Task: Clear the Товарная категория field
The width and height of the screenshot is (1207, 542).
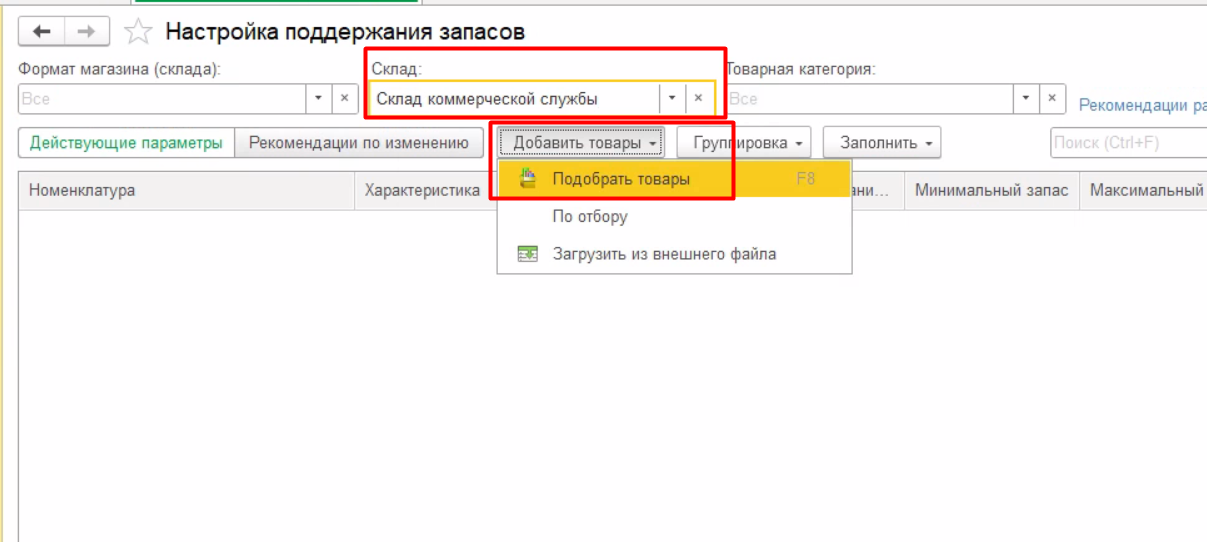Action: pyautogui.click(x=1051, y=99)
